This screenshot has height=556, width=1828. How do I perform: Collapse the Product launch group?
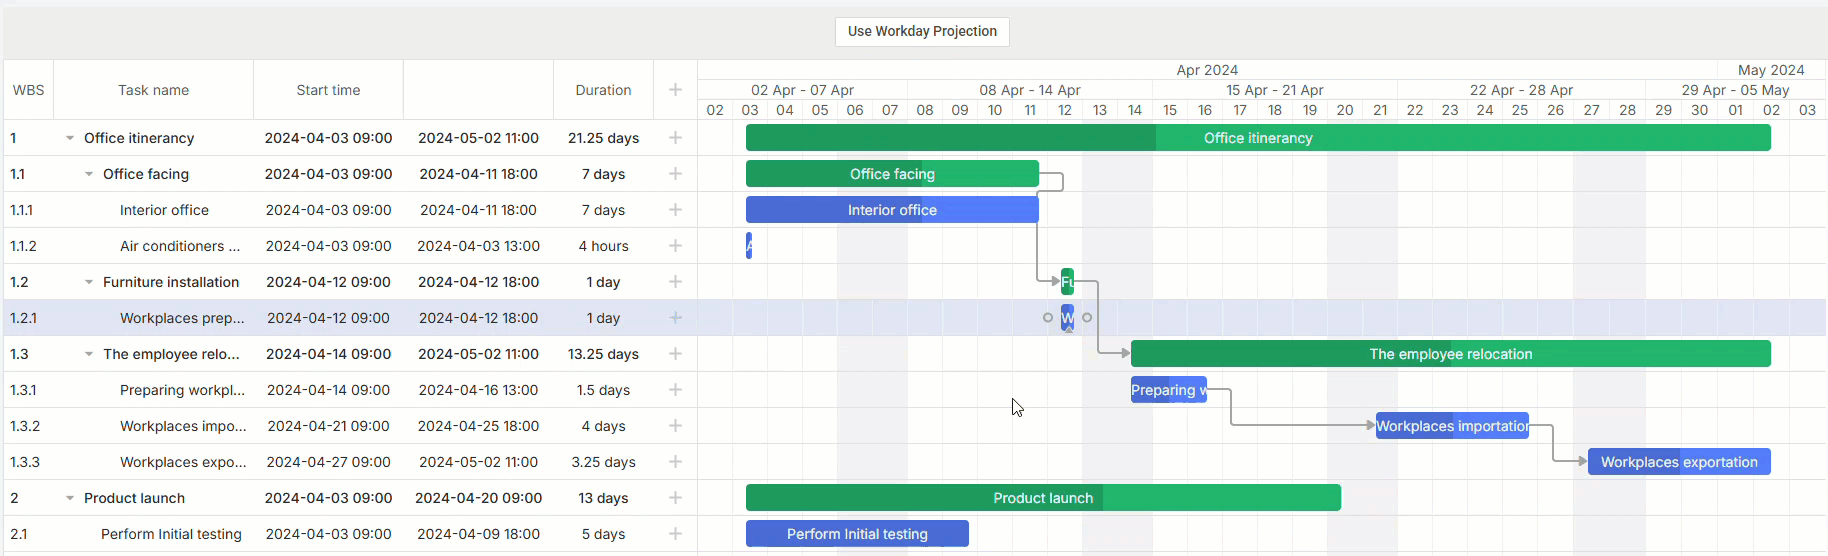click(70, 498)
